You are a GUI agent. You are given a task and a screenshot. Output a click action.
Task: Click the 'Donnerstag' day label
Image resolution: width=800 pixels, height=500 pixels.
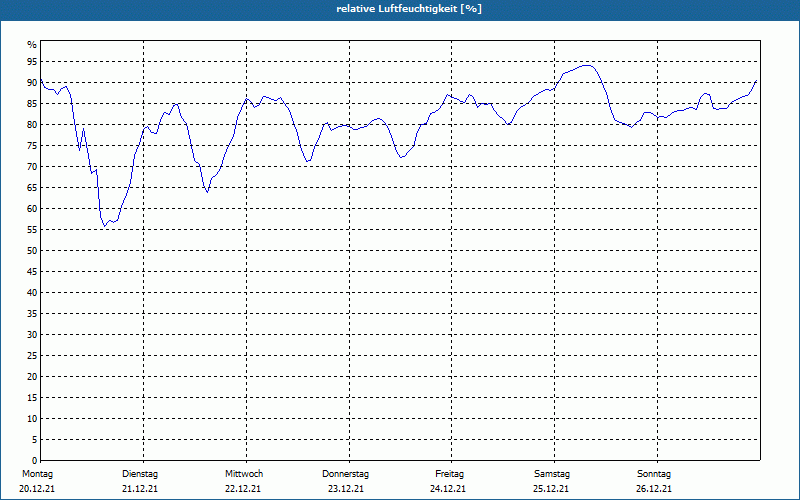[345, 474]
